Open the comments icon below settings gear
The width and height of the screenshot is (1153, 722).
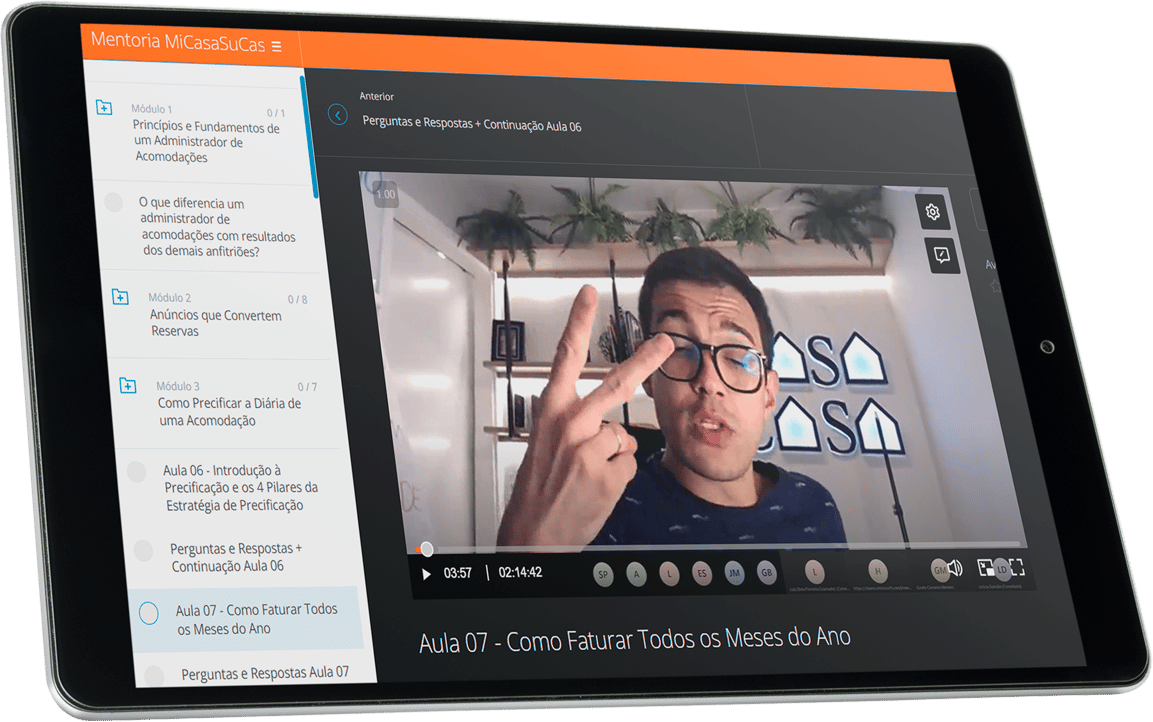[x=941, y=256]
